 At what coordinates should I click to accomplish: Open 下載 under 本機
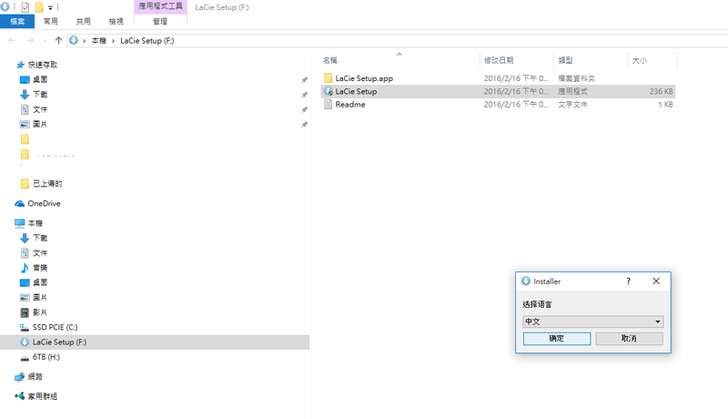click(x=40, y=238)
